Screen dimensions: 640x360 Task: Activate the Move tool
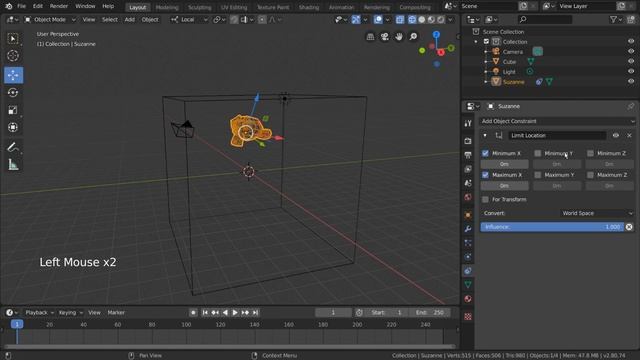point(13,75)
